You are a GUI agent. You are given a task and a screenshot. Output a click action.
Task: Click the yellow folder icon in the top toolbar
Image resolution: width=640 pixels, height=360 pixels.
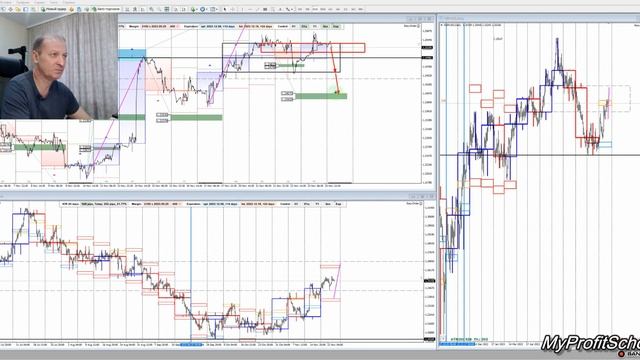click(18, 9)
